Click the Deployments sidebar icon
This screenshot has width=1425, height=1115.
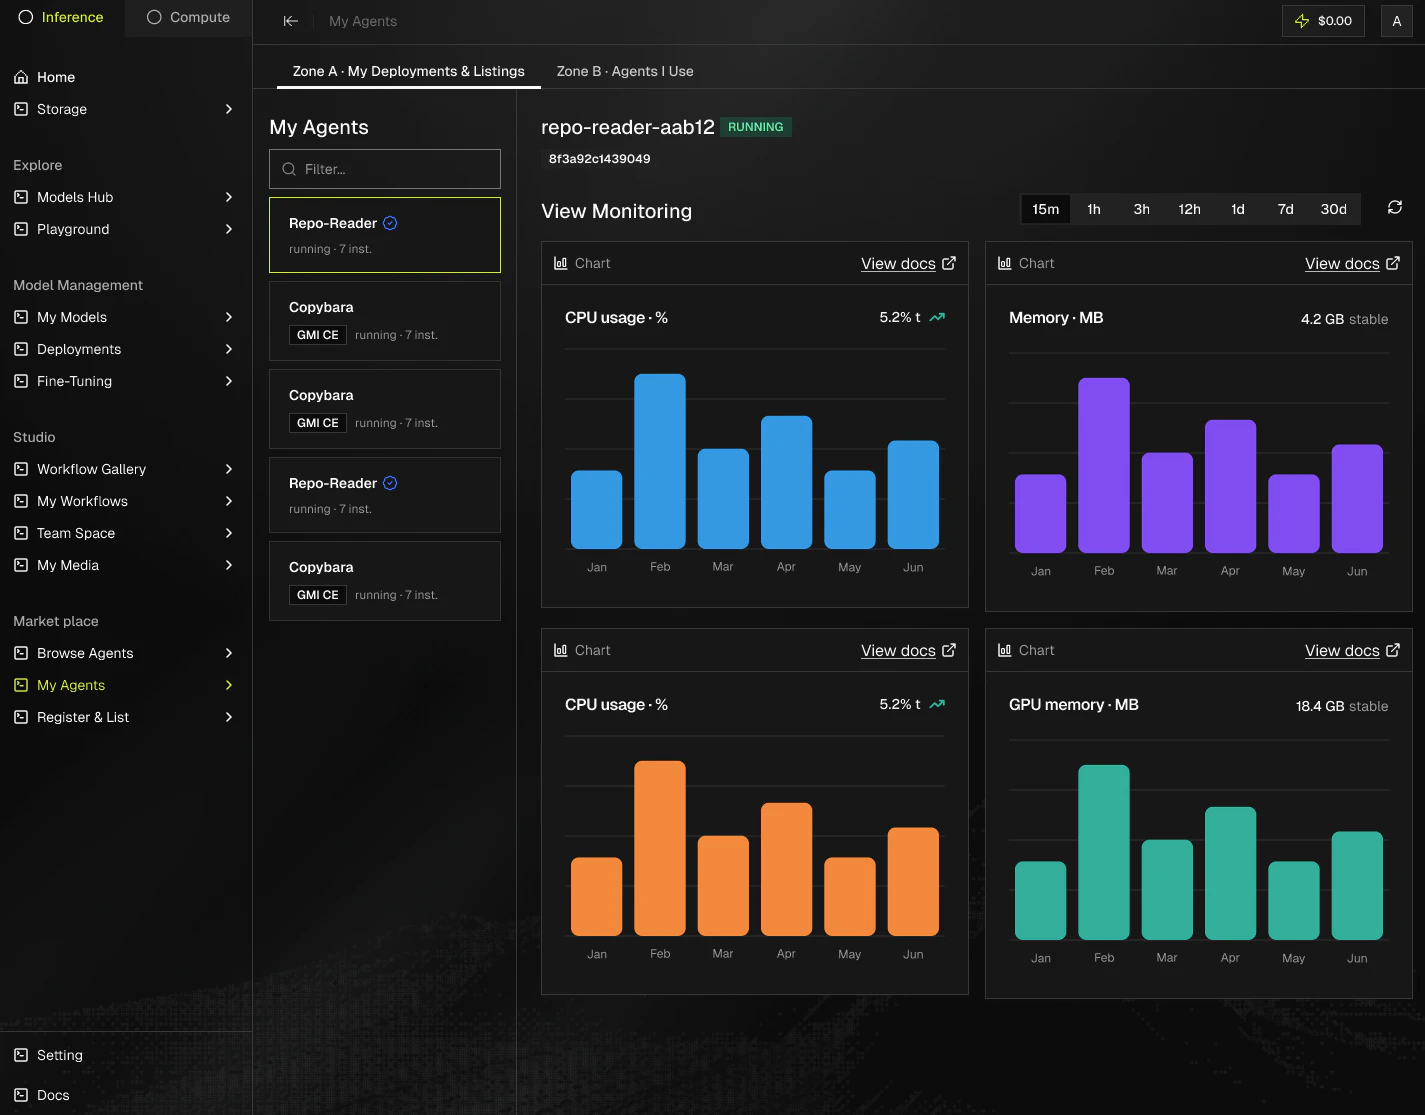(x=21, y=349)
